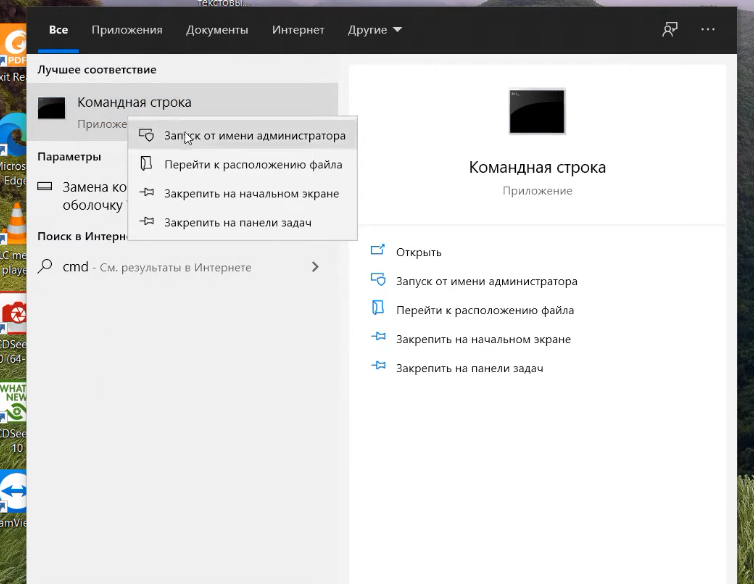The height and width of the screenshot is (584, 754).
Task: Click the file location icon in right pane
Action: click(x=378, y=310)
